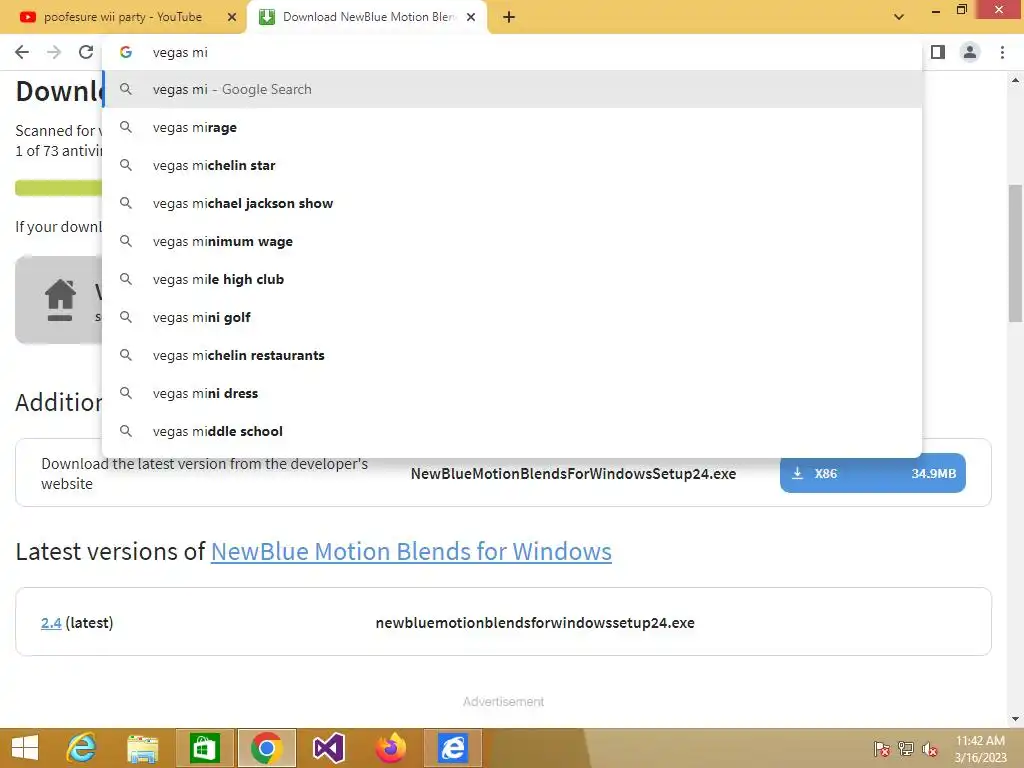The image size is (1024, 768).
Task: Select the 'vegas middle school' suggestion
Action: 513,431
